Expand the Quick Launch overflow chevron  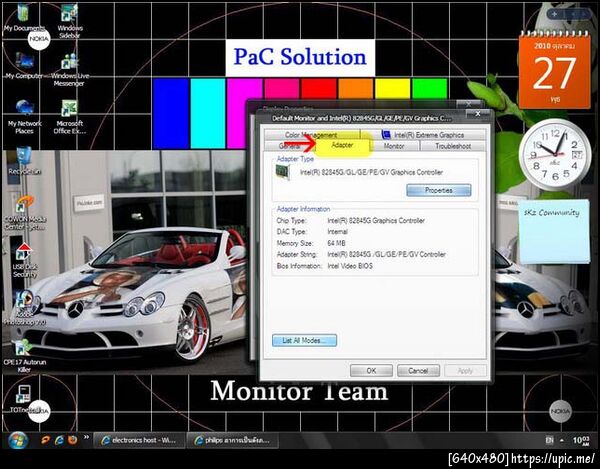coord(86,437)
